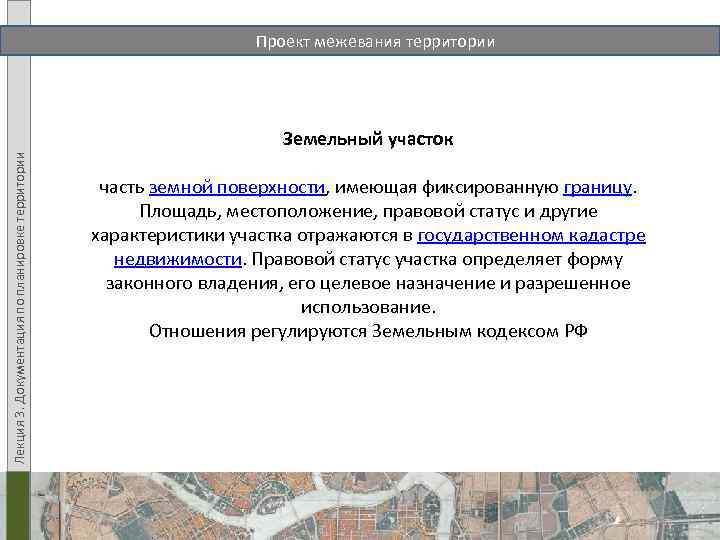
Task: Open the 'государственном кадастре' link
Action: coord(531,236)
